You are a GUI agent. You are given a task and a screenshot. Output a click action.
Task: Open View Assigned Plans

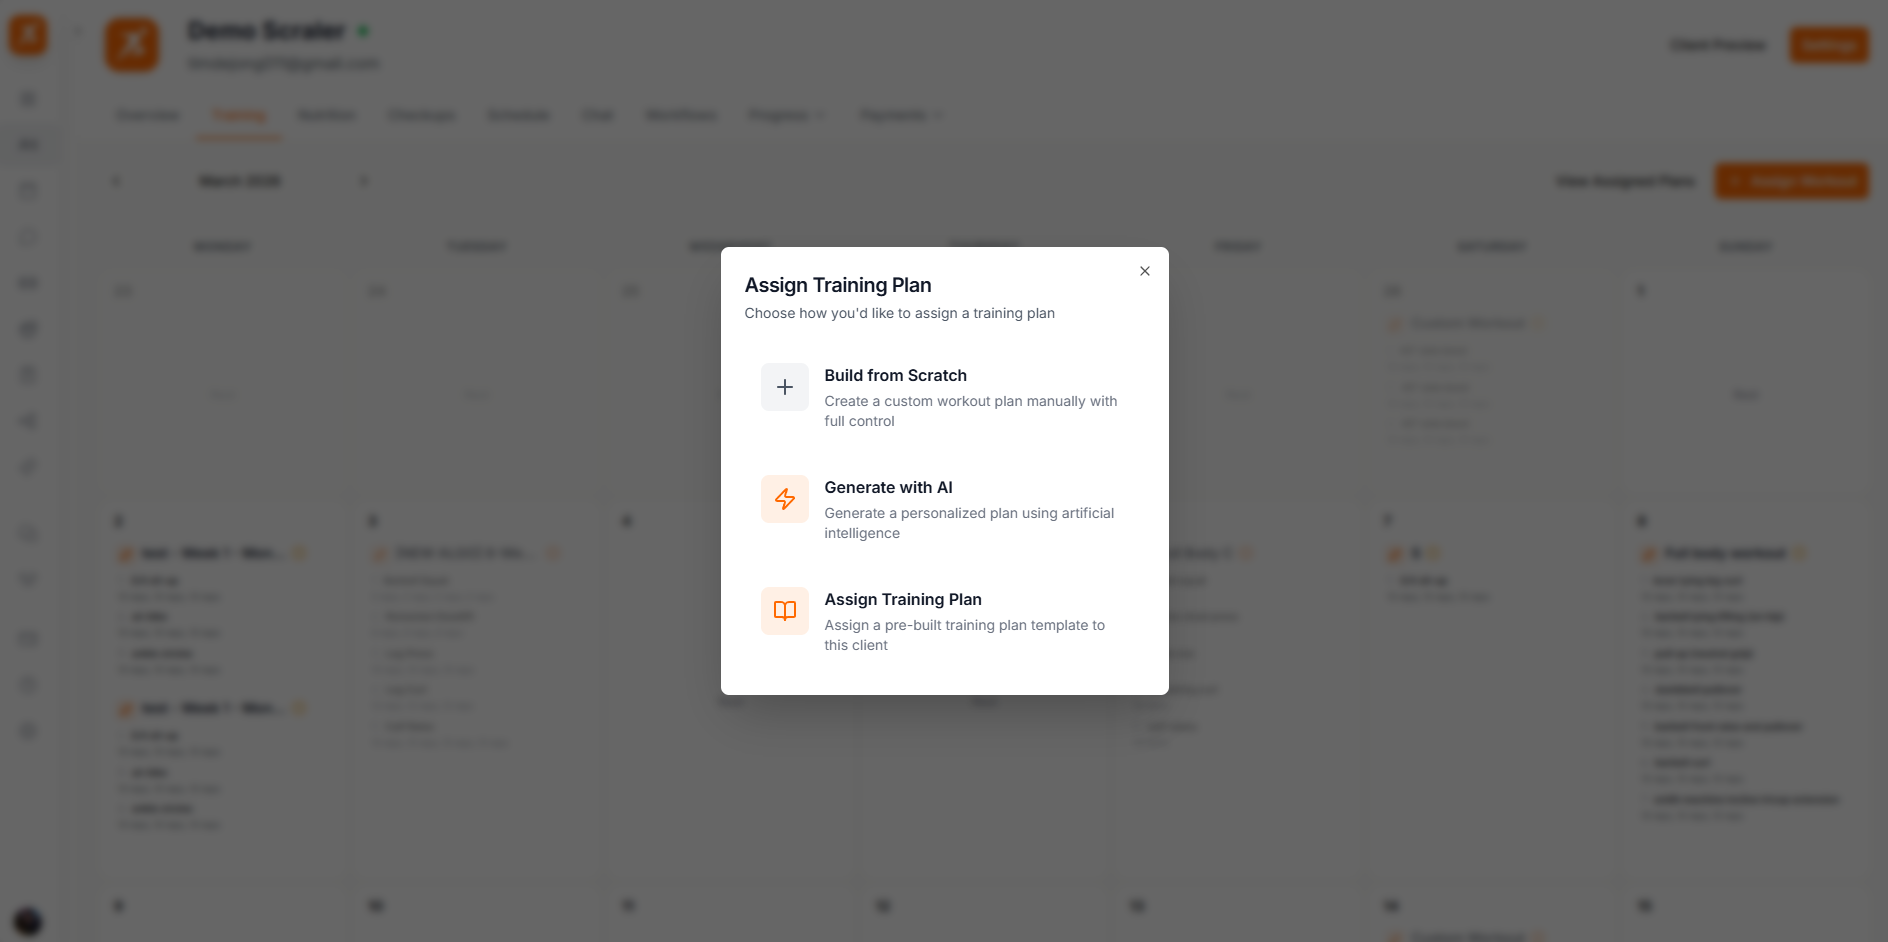(x=1624, y=181)
